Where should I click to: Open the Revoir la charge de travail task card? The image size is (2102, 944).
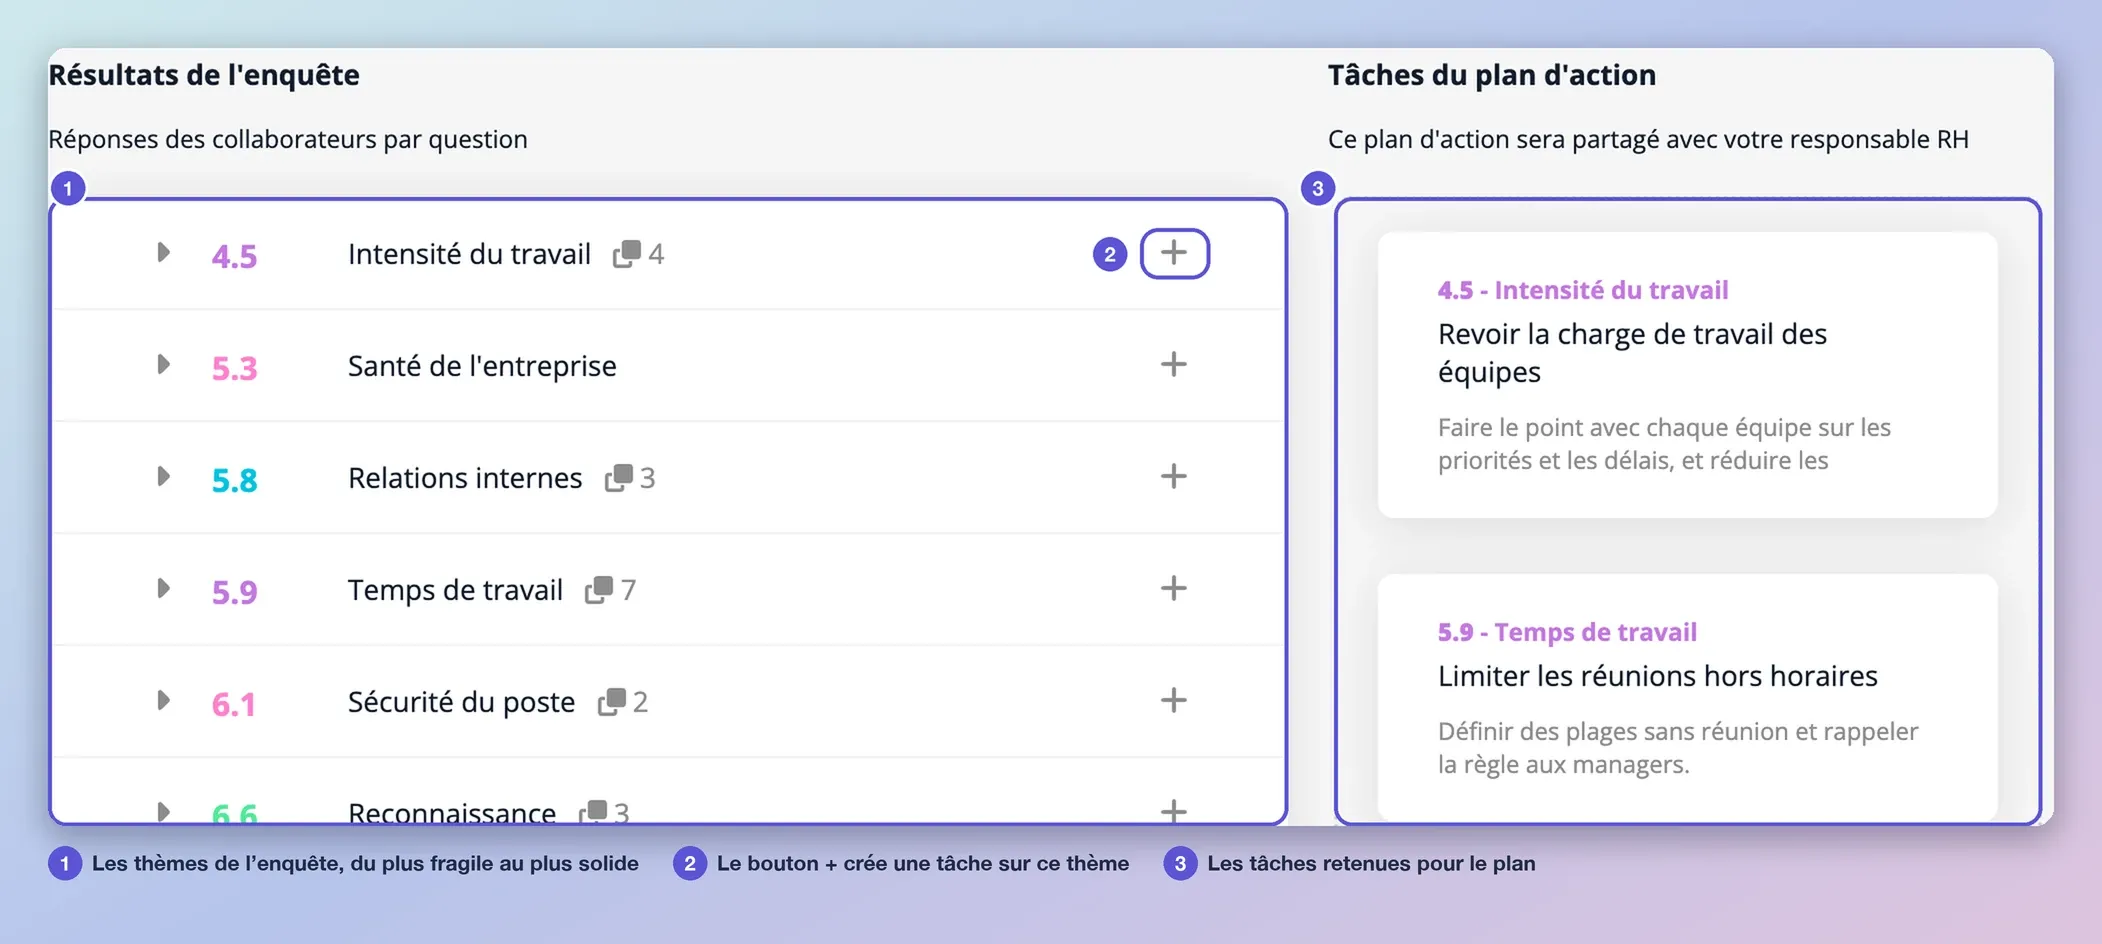(1687, 375)
